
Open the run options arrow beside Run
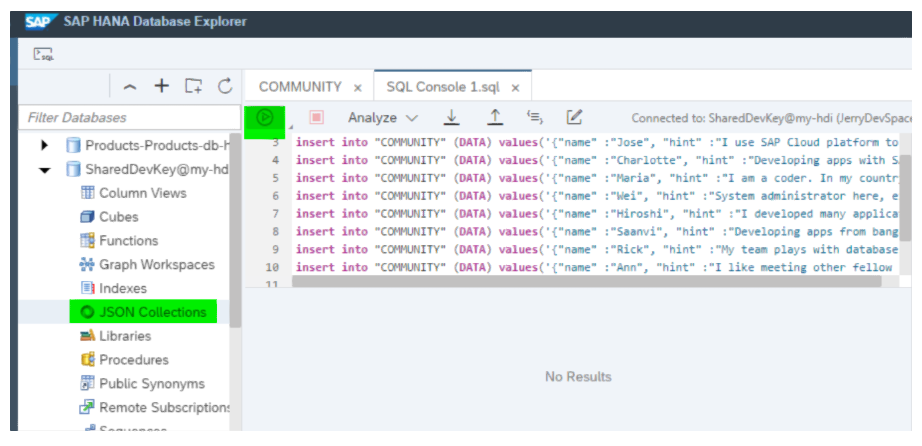coord(289,126)
